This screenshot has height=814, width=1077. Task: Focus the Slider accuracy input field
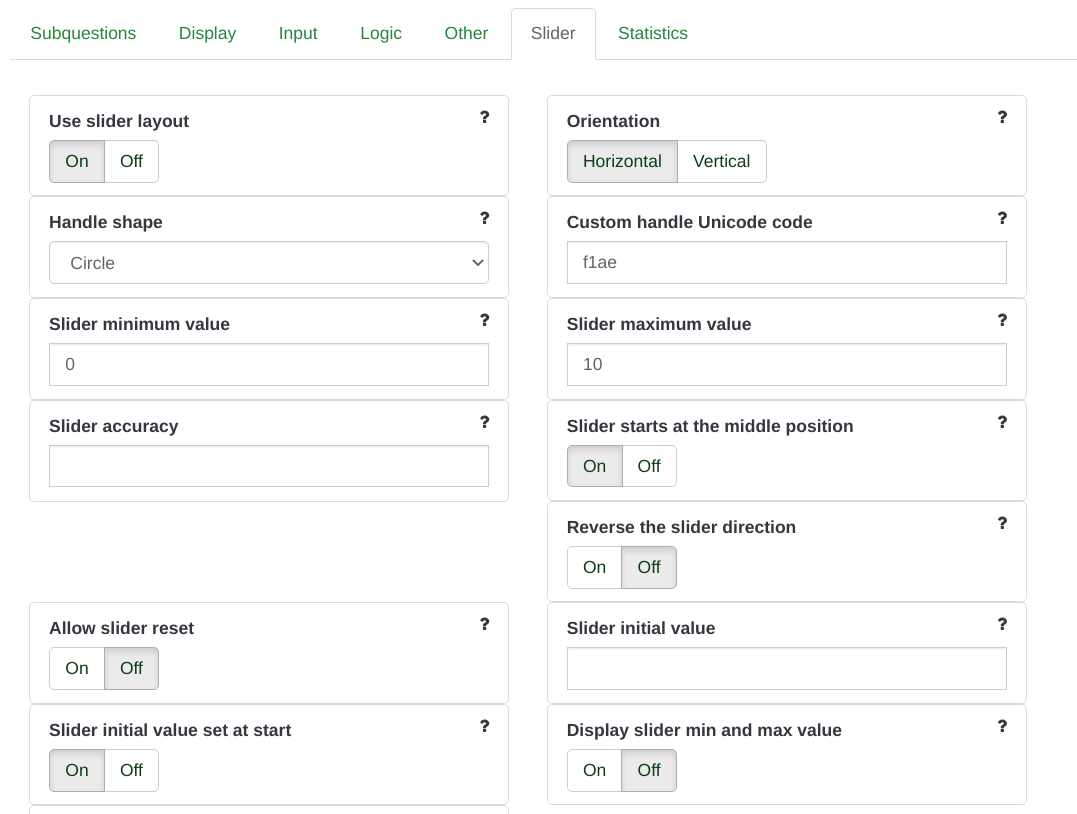(x=269, y=466)
